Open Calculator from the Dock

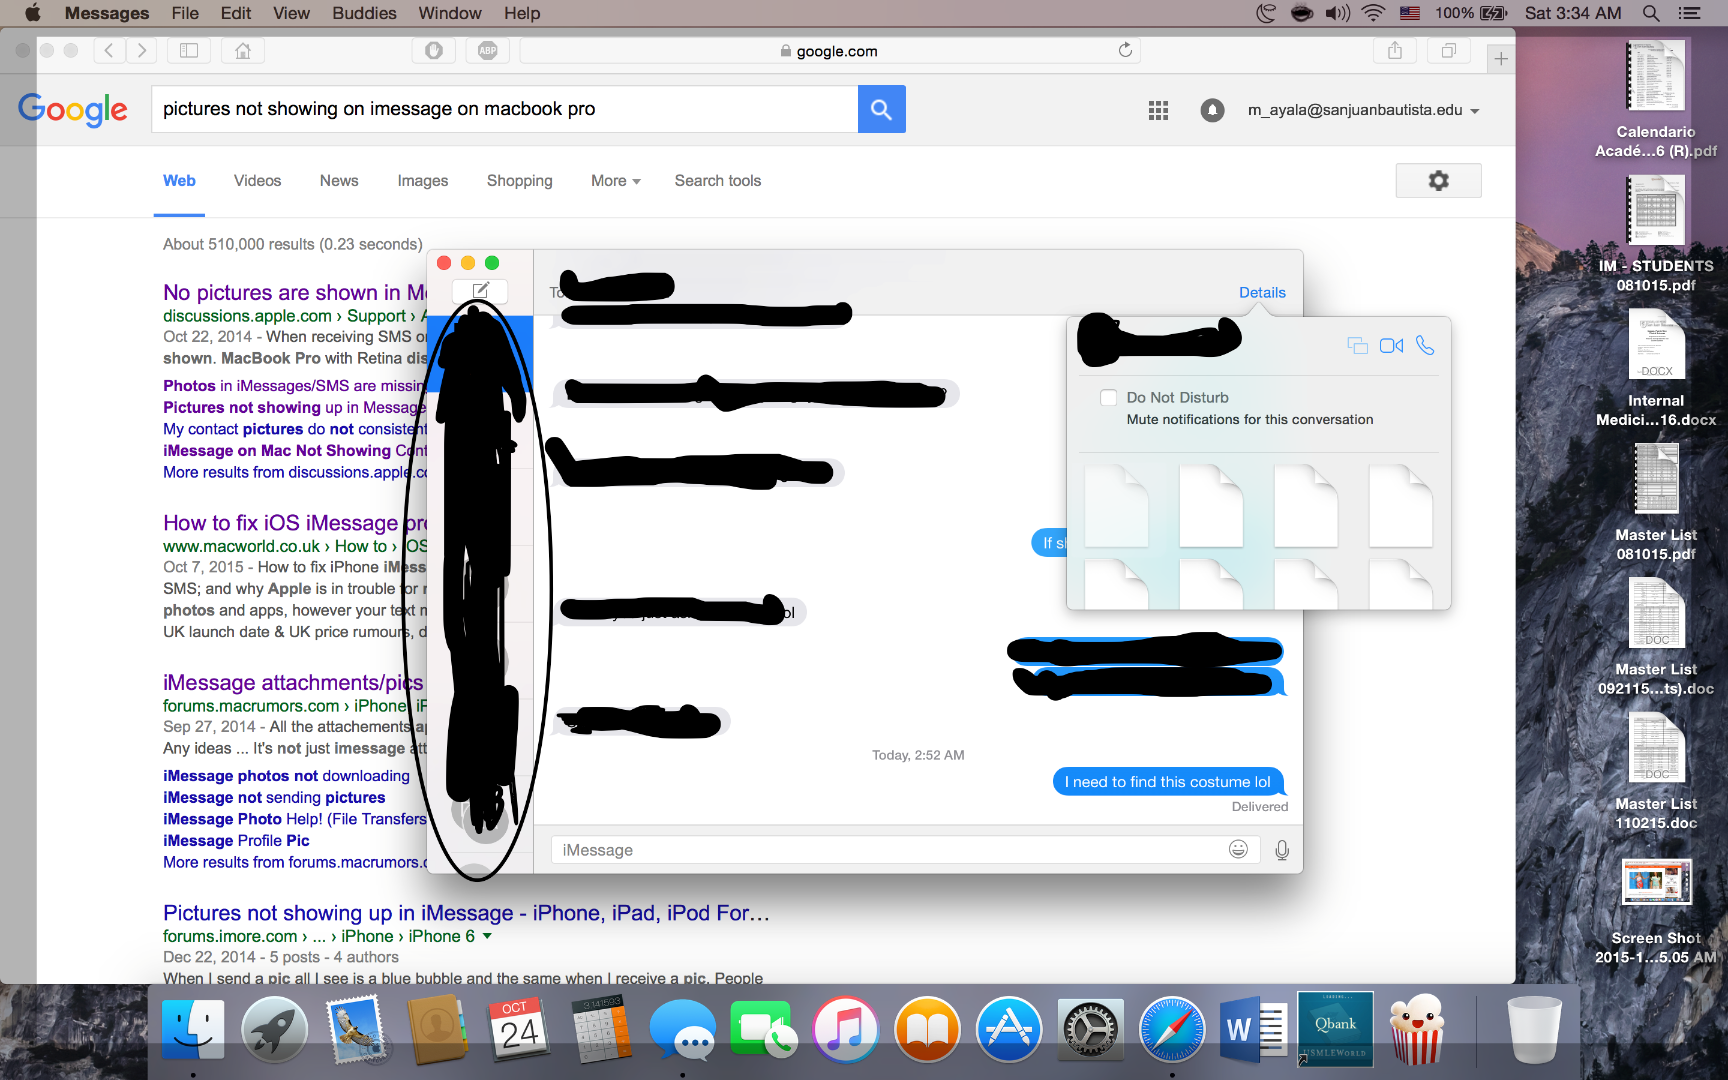(601, 1029)
